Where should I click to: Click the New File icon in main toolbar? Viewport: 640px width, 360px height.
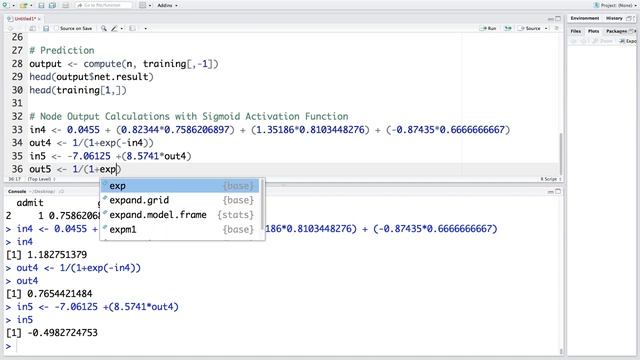5,5
